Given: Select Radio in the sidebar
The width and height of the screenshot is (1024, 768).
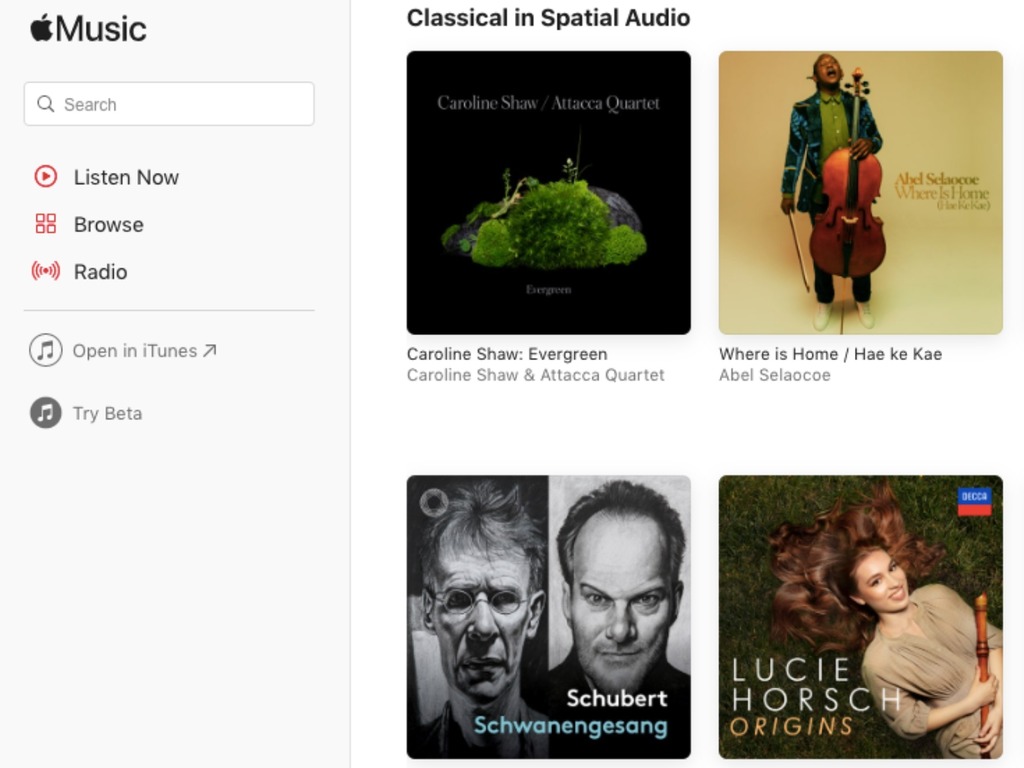Looking at the screenshot, I should tap(80, 271).
